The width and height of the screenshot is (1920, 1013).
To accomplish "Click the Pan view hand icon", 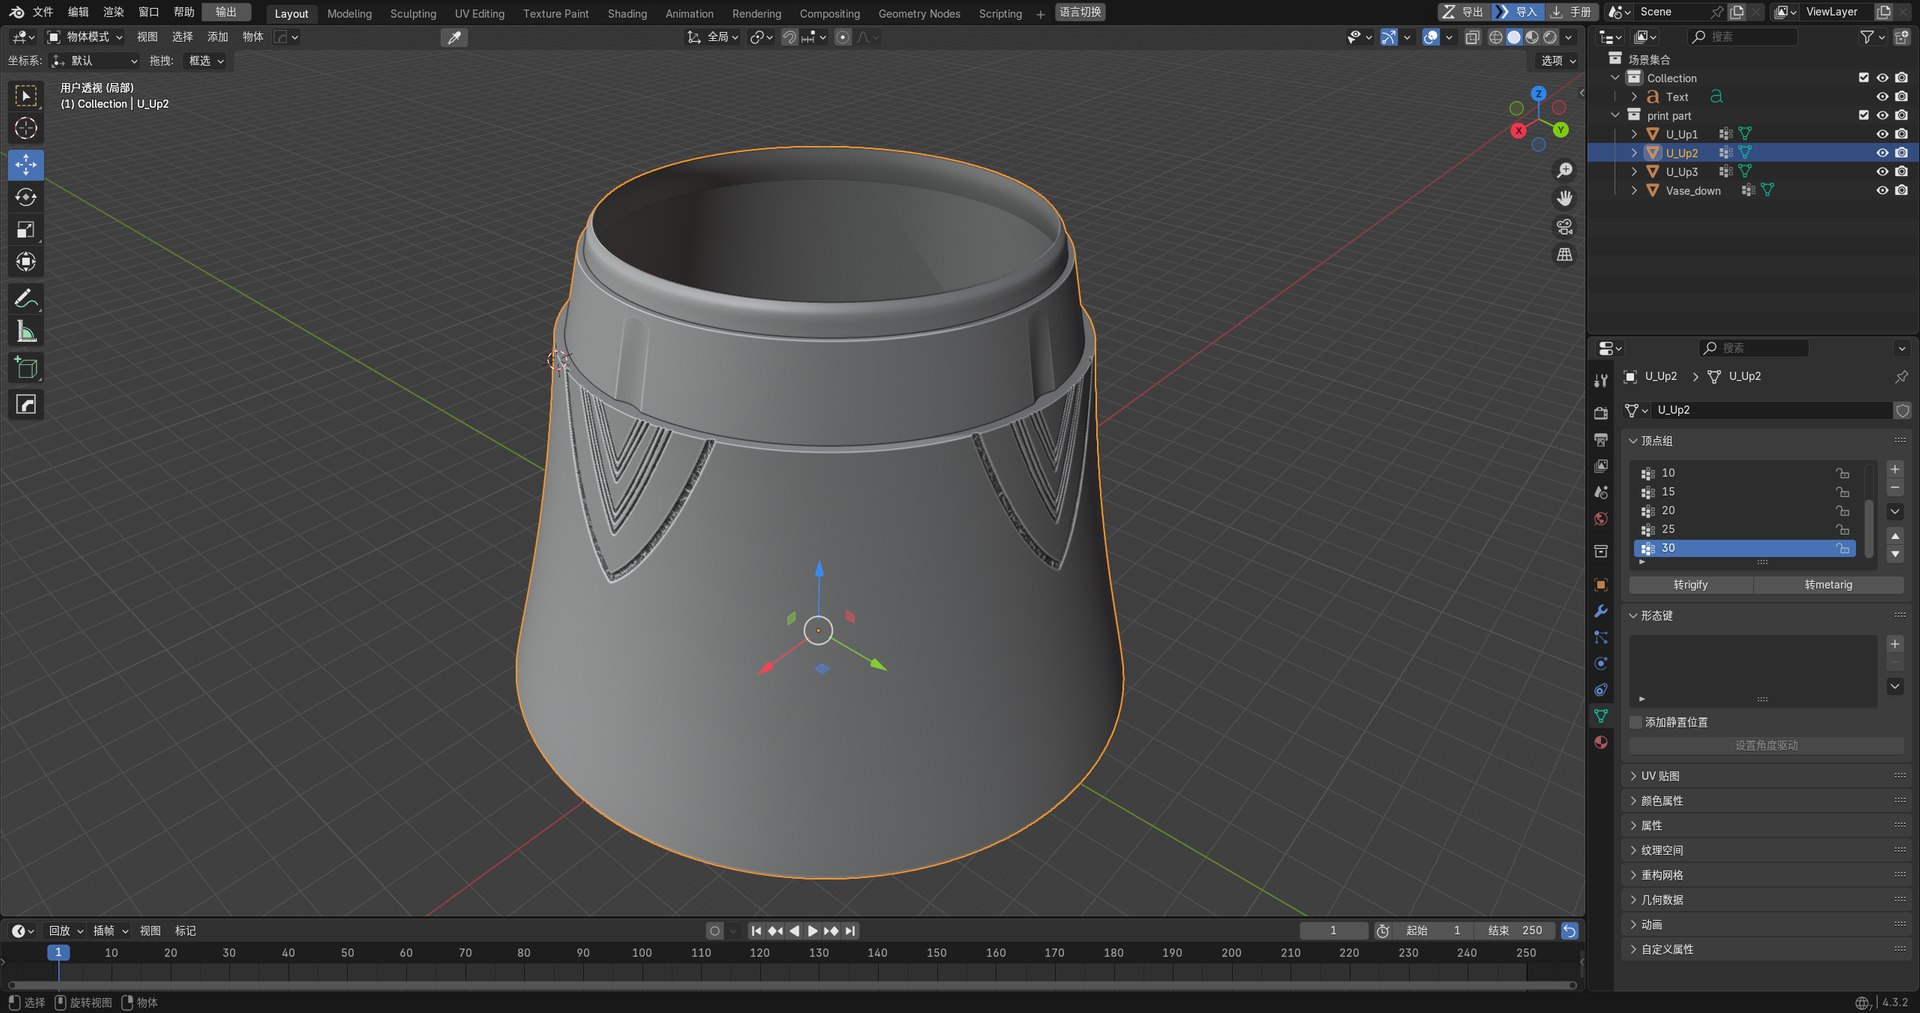I will [1565, 199].
